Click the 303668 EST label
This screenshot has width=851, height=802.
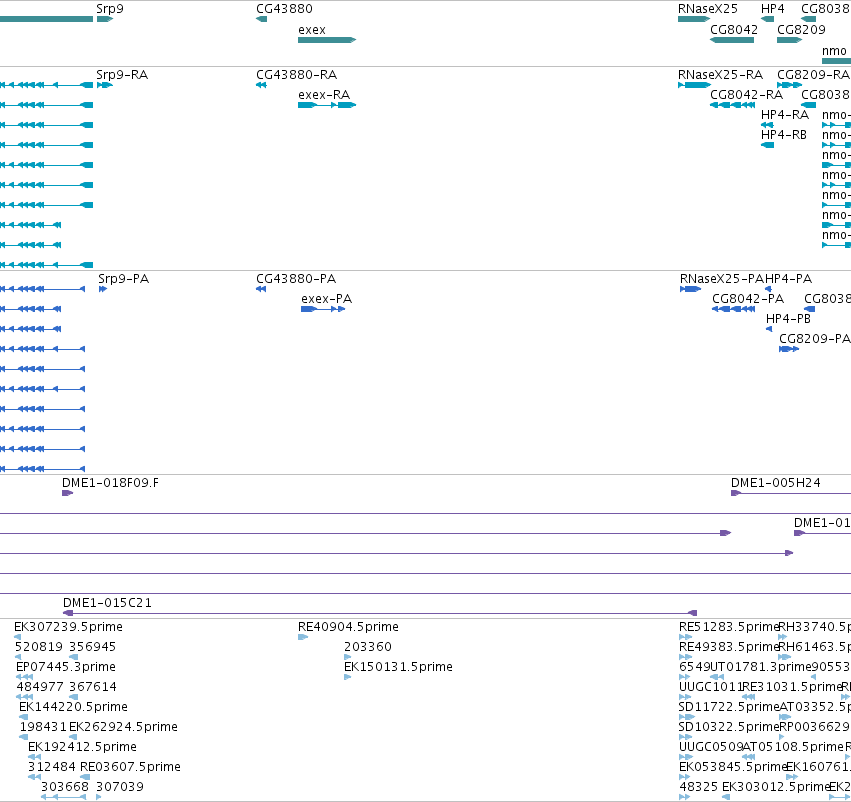(65, 787)
